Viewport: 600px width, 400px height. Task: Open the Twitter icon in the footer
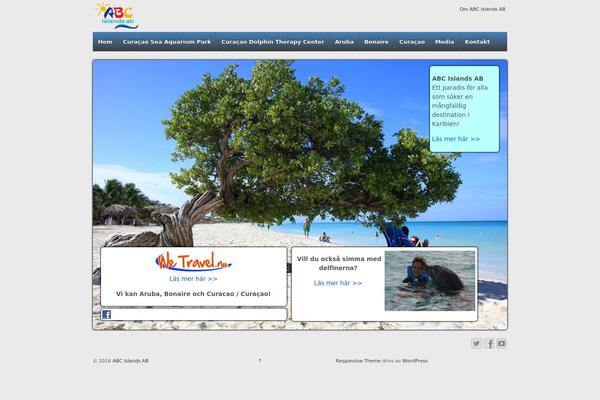(476, 343)
